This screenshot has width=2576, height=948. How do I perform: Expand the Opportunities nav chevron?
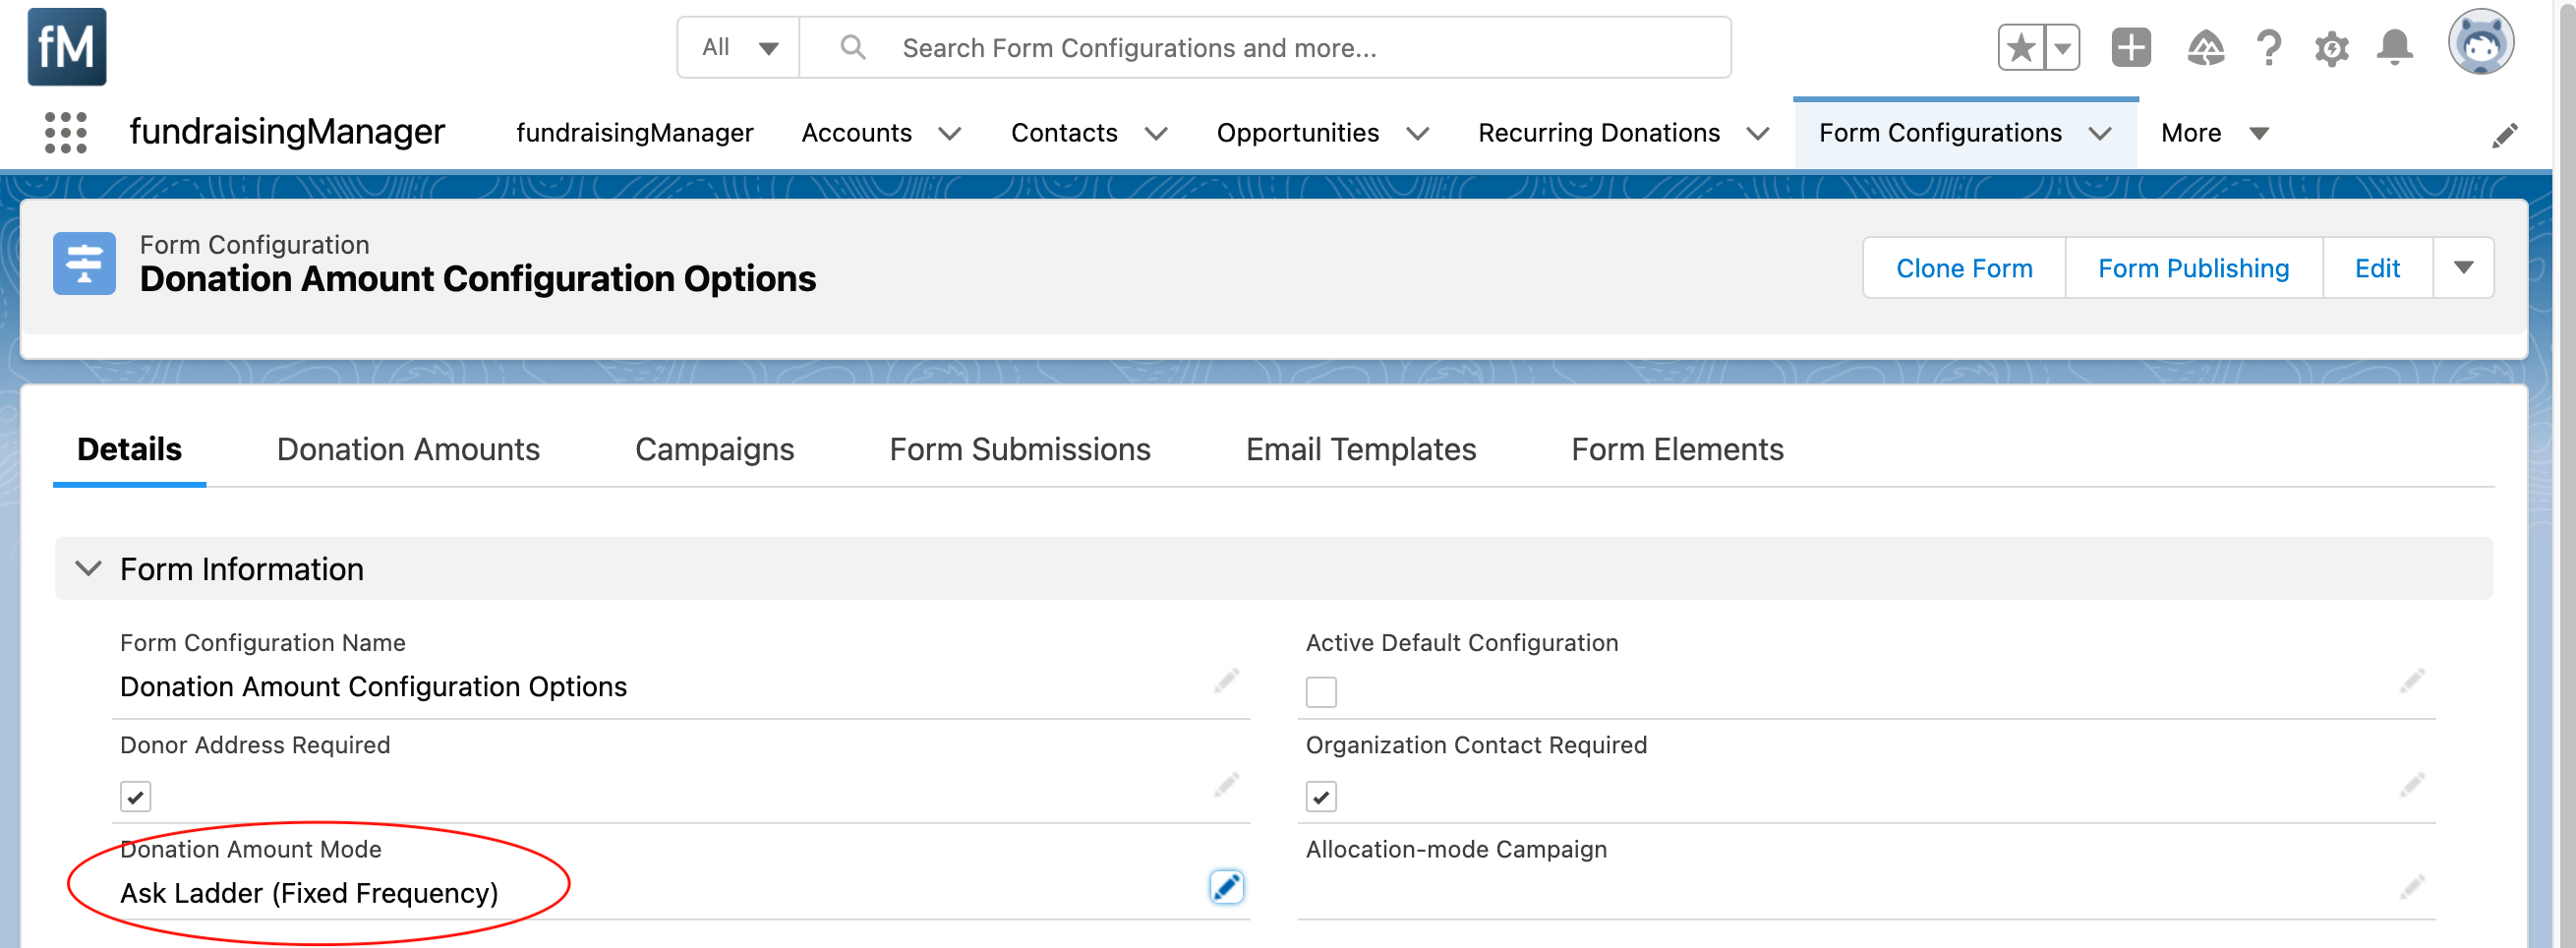[1417, 134]
